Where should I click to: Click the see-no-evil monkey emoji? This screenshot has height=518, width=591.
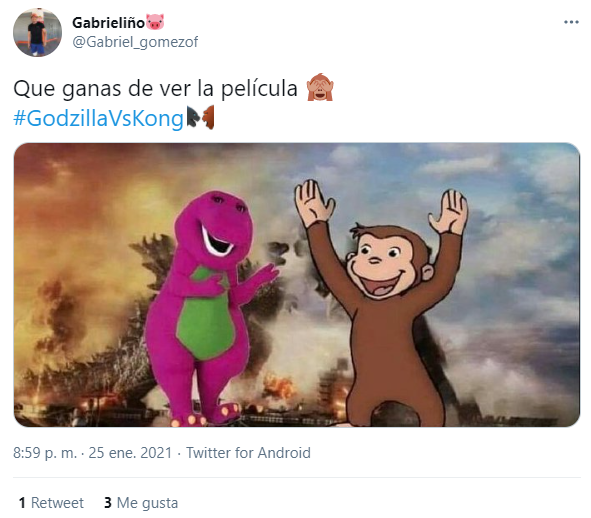pos(320,87)
